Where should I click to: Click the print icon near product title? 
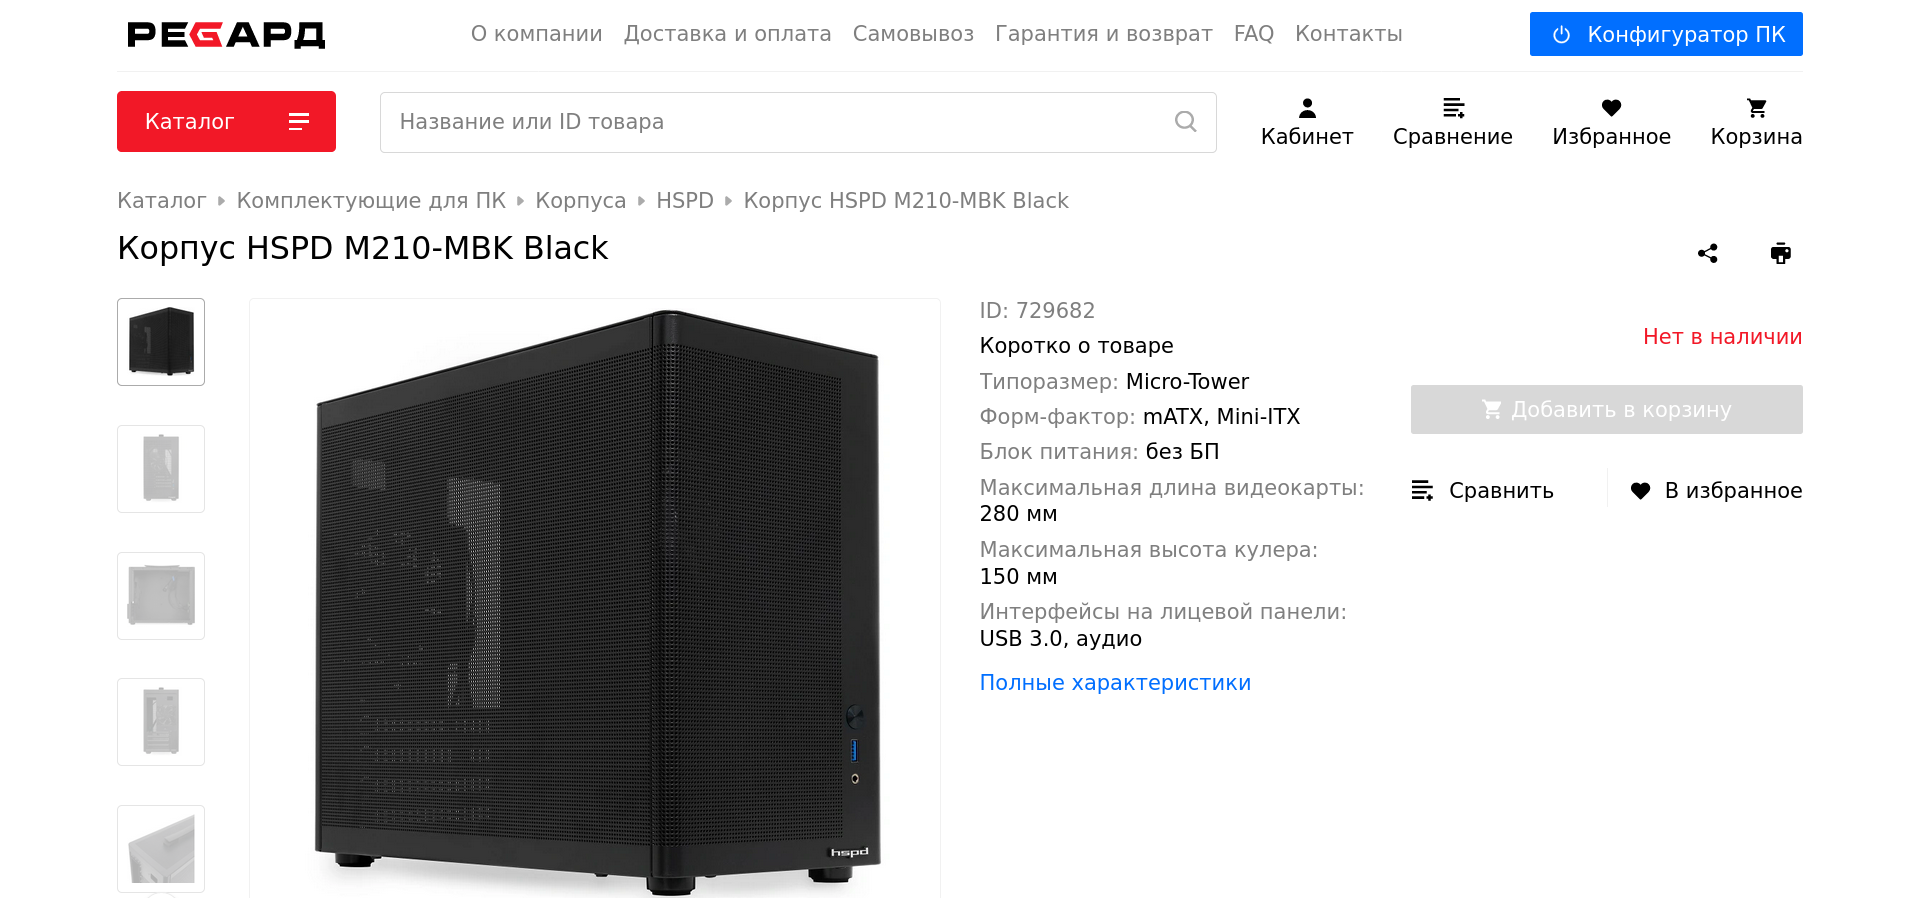pyautogui.click(x=1781, y=253)
